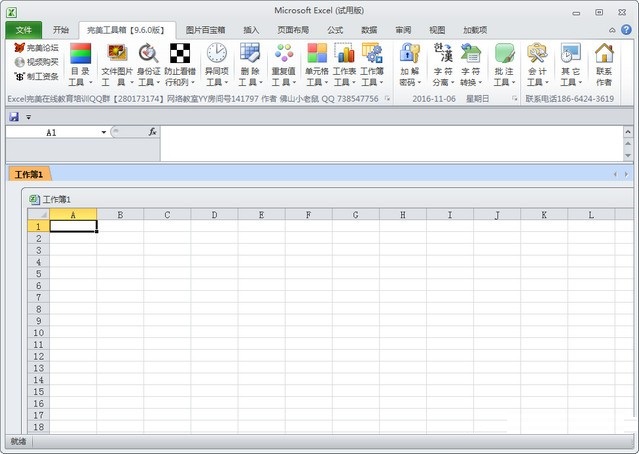Screen dimensions: 639x454
Task: Switch to the 公式 formulas tab
Action: [335, 30]
